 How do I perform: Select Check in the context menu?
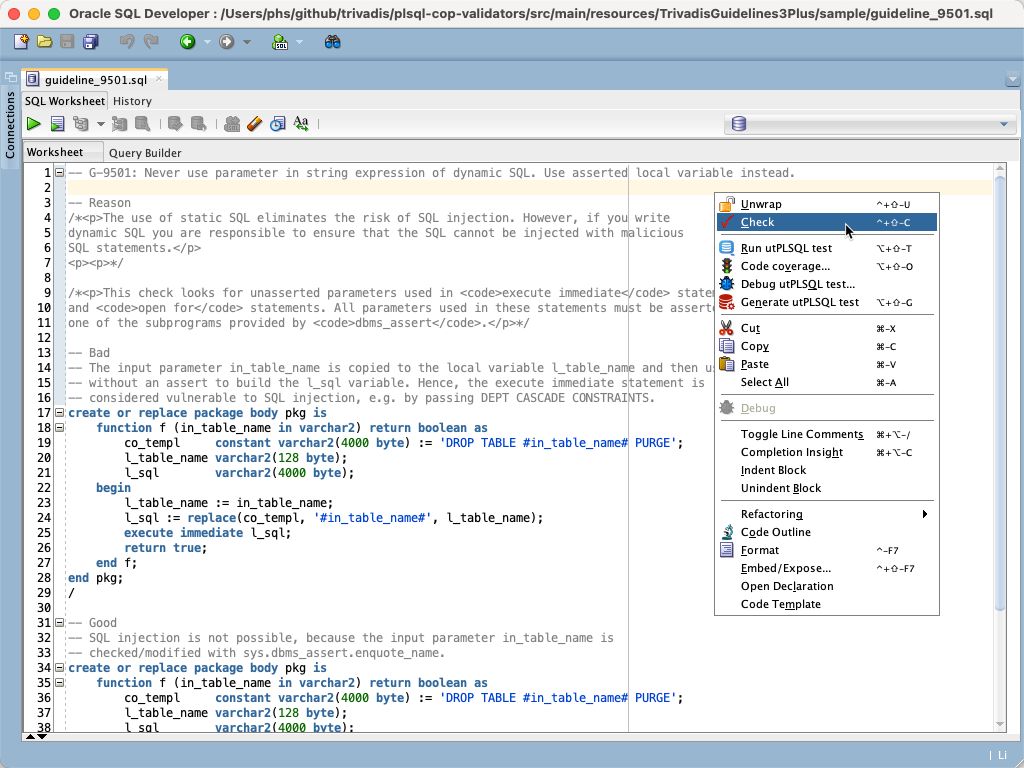(x=827, y=222)
